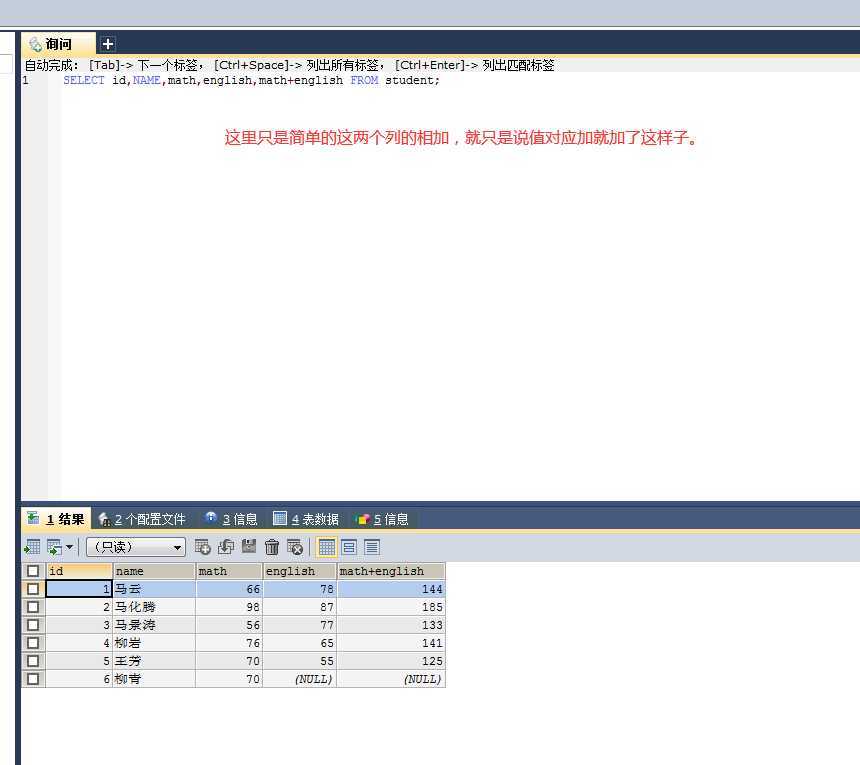Open a new query tab with plus icon
860x765 pixels.
[108, 44]
